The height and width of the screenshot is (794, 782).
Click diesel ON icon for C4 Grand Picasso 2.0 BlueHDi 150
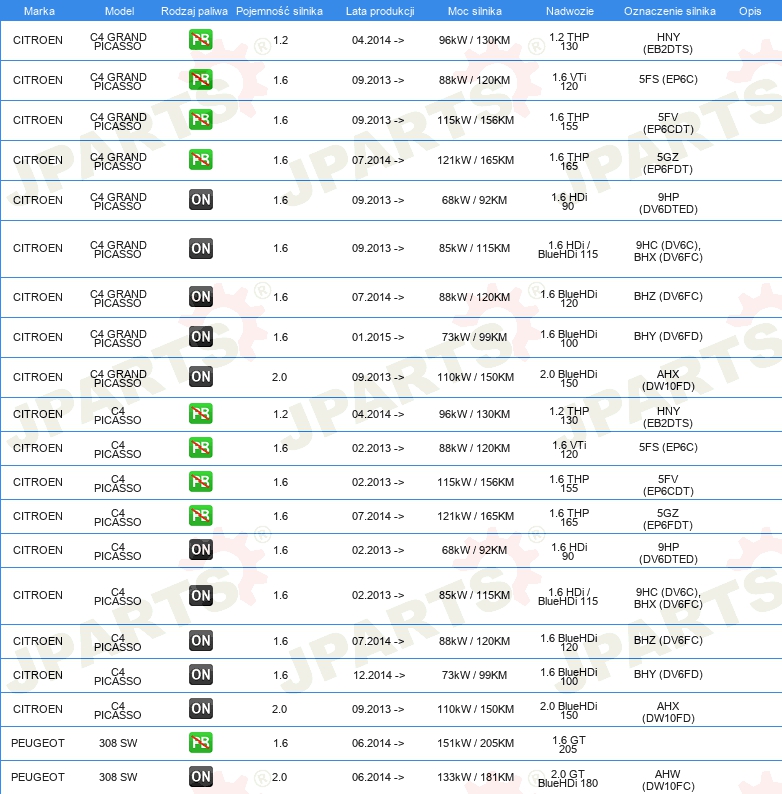201,376
